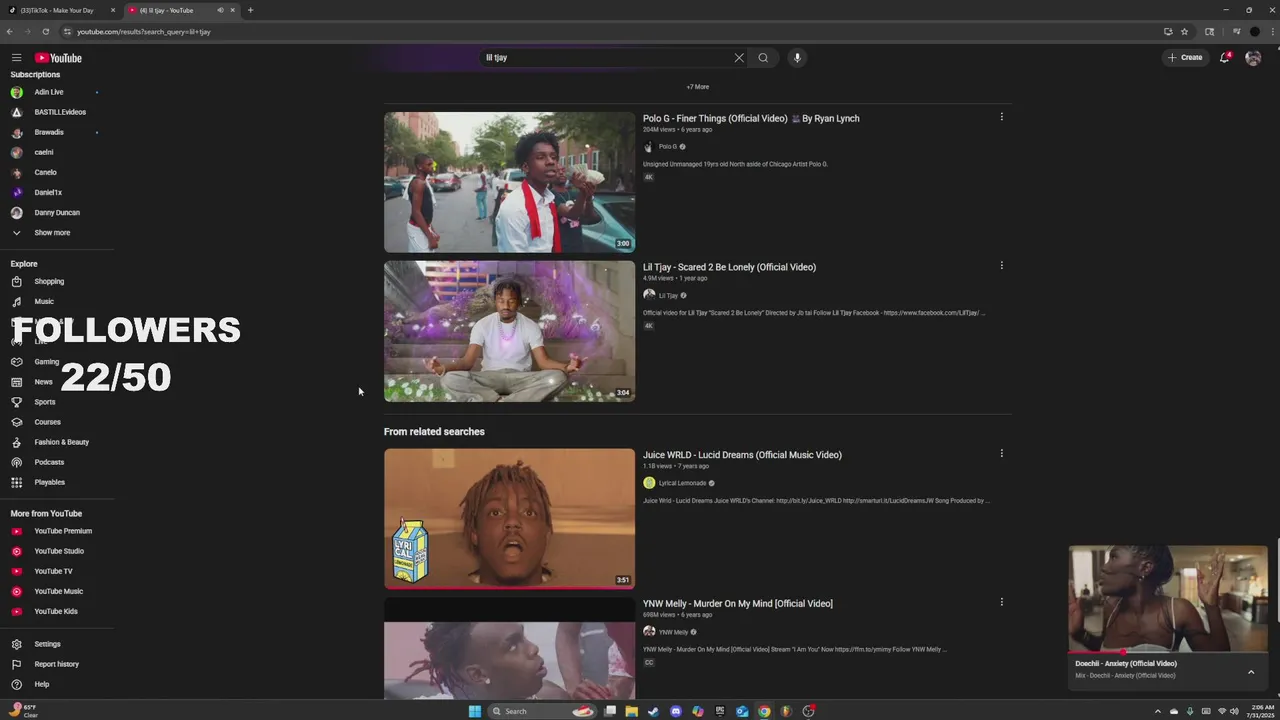Open more options for Scared 2 Be Lonely
1280x720 pixels.
click(1001, 266)
